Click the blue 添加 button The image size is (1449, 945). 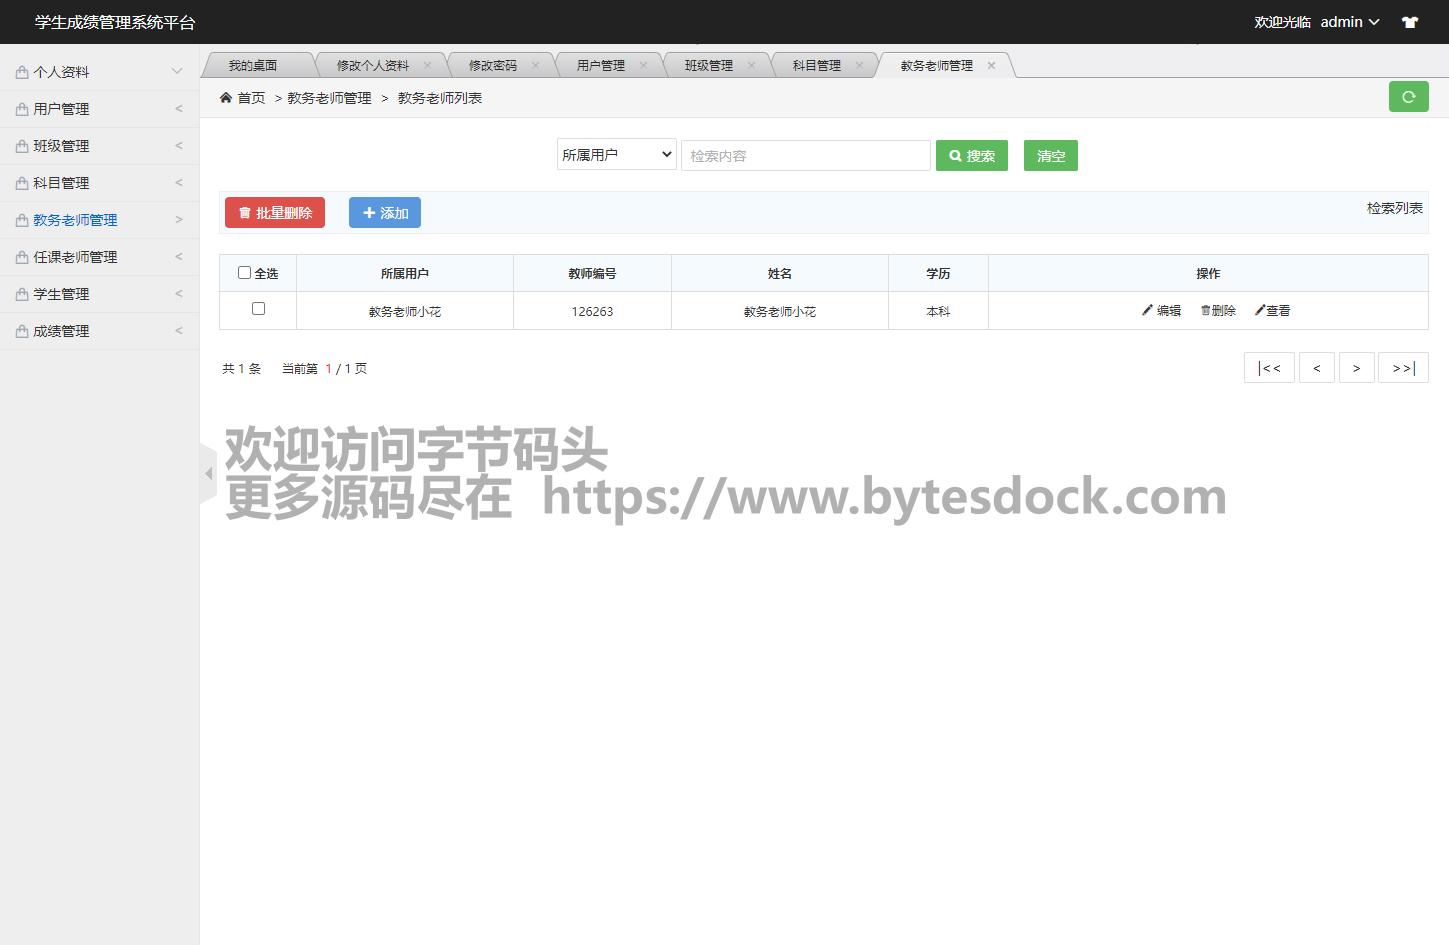(x=385, y=213)
